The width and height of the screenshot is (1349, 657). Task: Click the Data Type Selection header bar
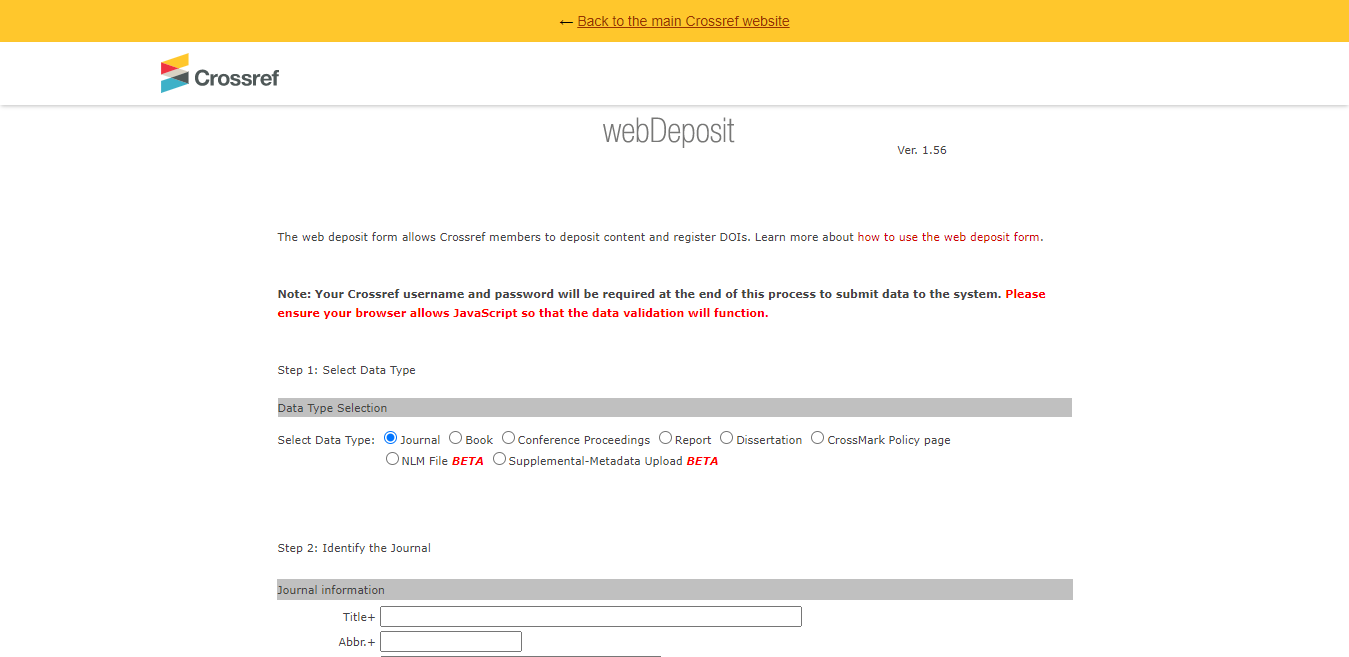[x=674, y=407]
